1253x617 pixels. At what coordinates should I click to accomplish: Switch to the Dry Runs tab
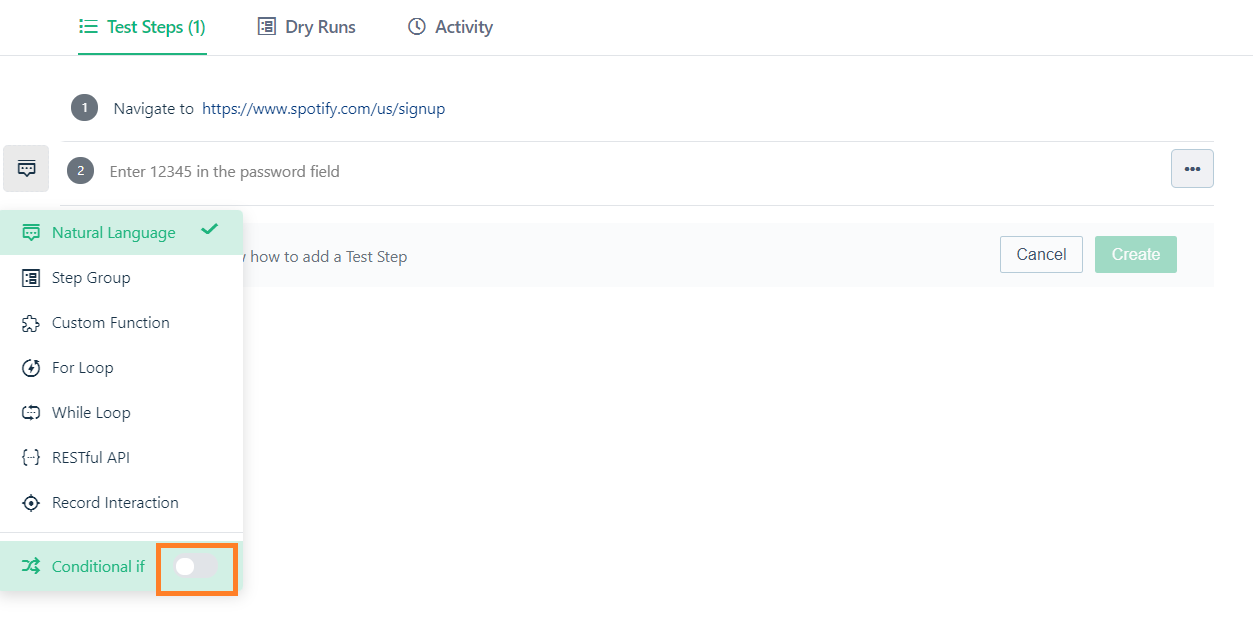[307, 27]
